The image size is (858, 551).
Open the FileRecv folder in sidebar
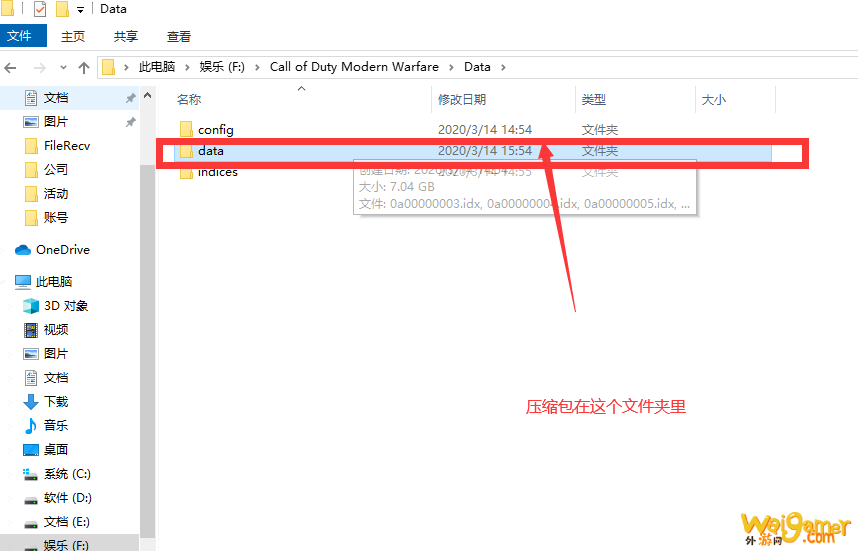(x=67, y=146)
